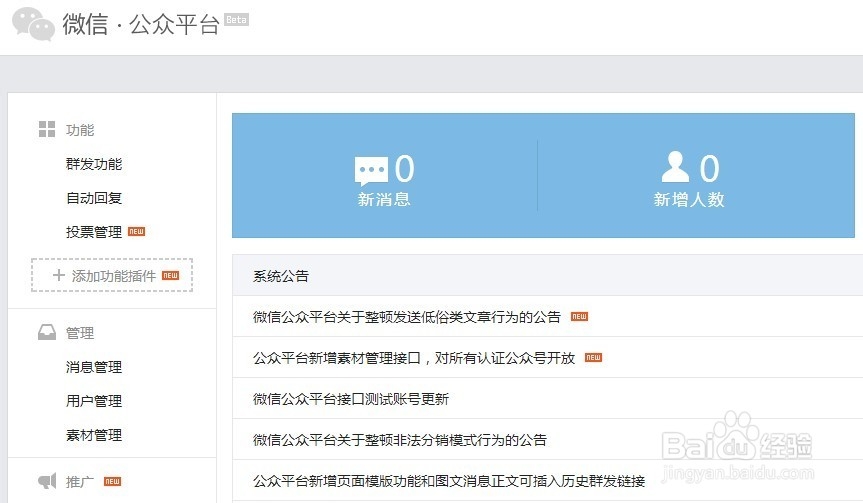Click the 添加功能插件 button
Viewport: 863px width, 503px height.
click(112, 275)
